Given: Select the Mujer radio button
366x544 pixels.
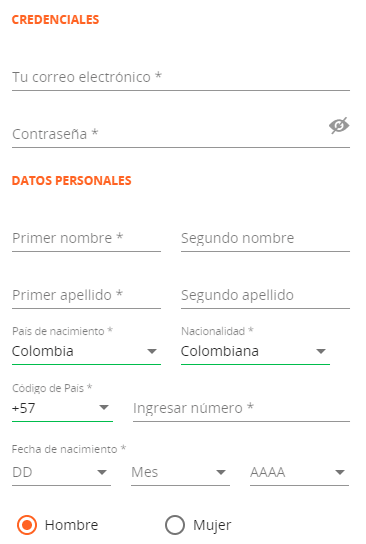Looking at the screenshot, I should (x=175, y=525).
